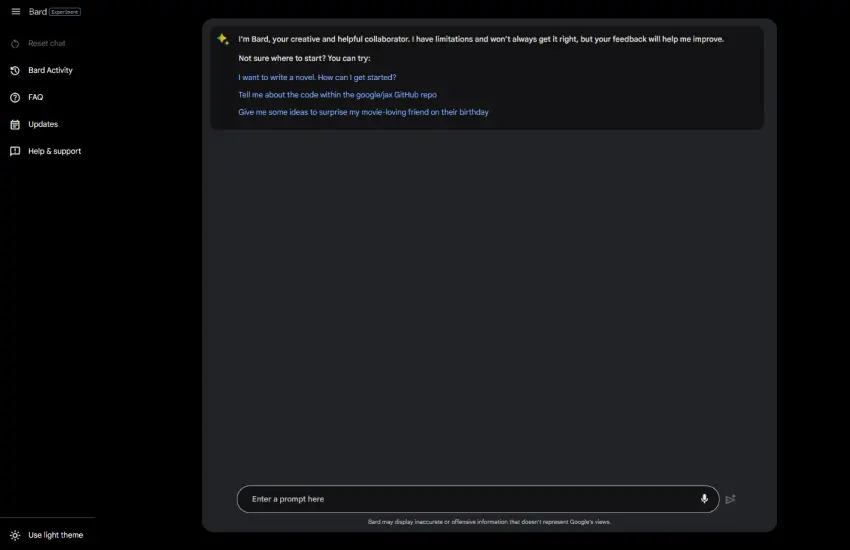Click the Bard title text
Screen dimensions: 850x550
tap(38, 12)
